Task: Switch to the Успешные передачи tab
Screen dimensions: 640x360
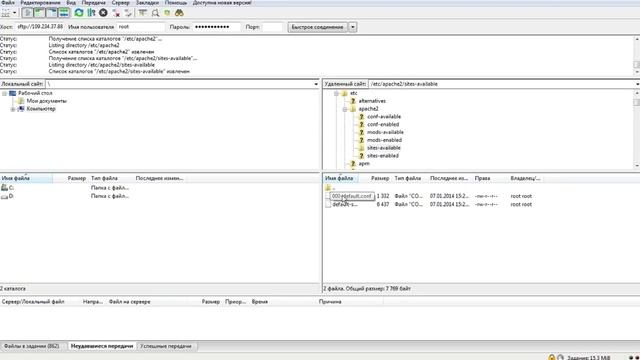Action: coord(166,346)
